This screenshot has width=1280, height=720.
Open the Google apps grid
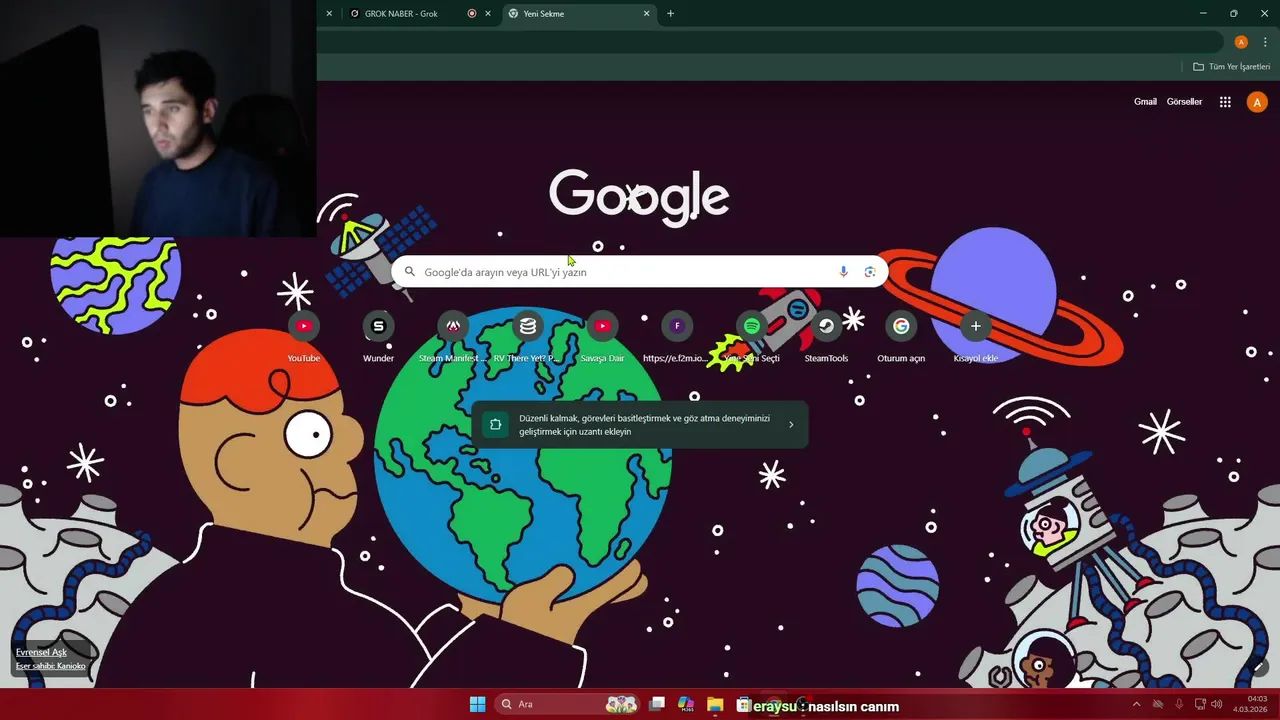tap(1225, 102)
